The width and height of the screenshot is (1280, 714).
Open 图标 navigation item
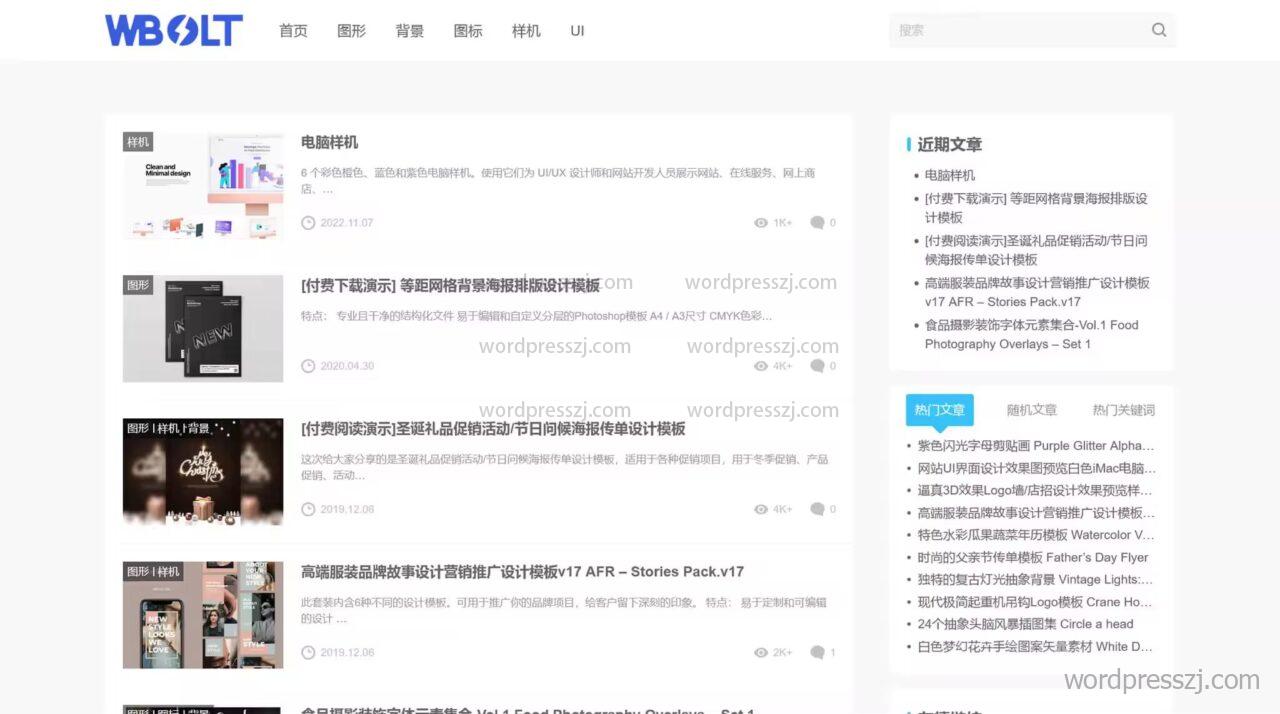(x=468, y=31)
